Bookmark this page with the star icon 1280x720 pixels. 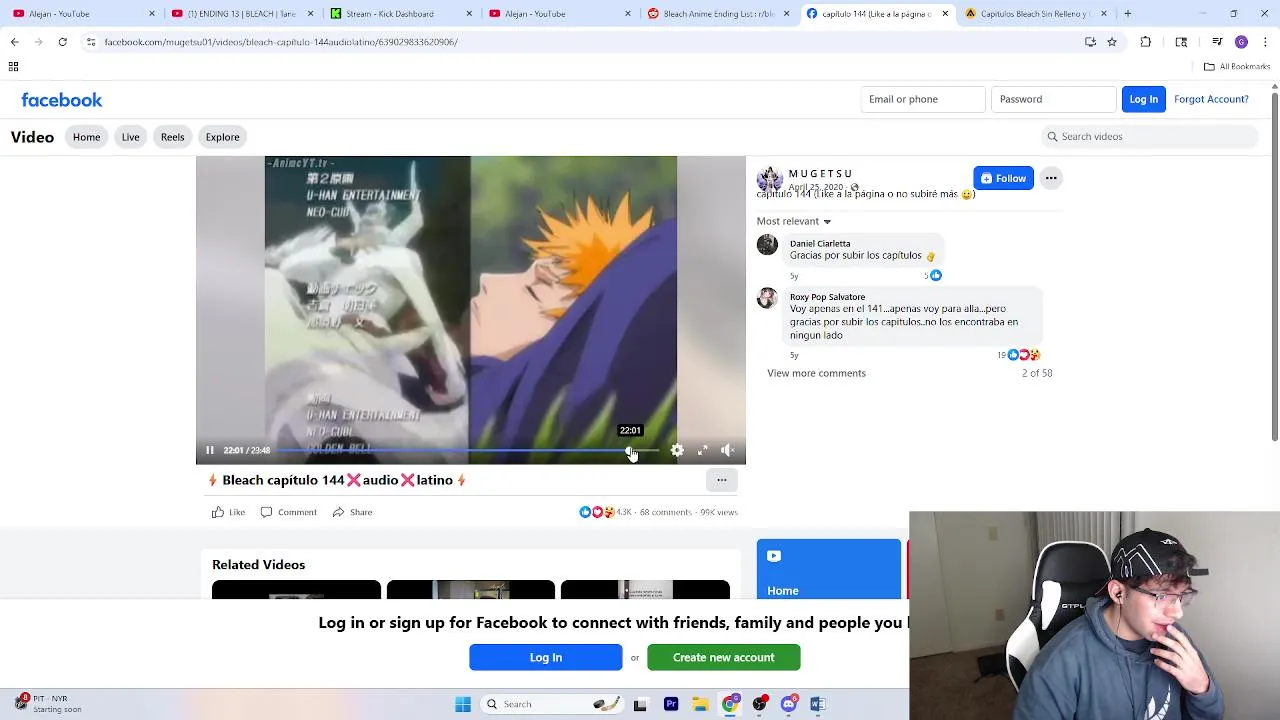[x=1111, y=42]
